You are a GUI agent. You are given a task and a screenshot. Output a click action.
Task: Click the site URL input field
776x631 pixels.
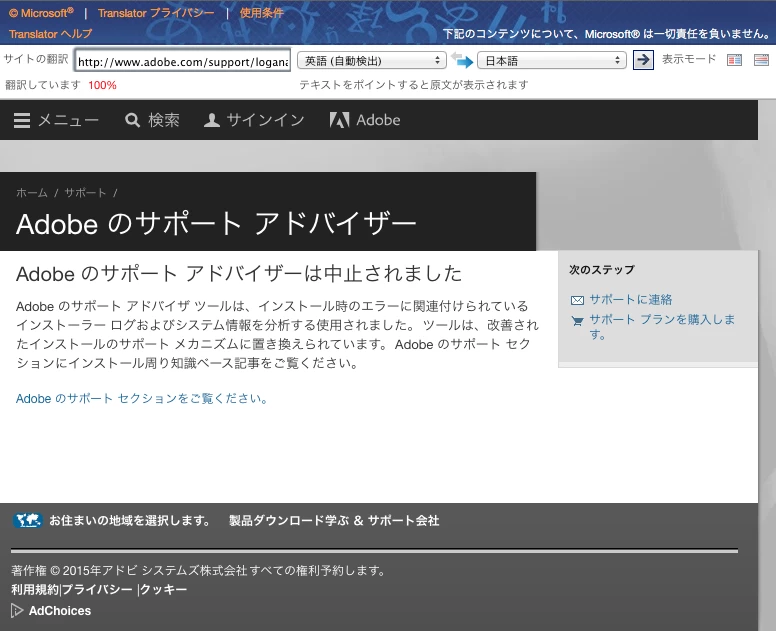pos(183,61)
